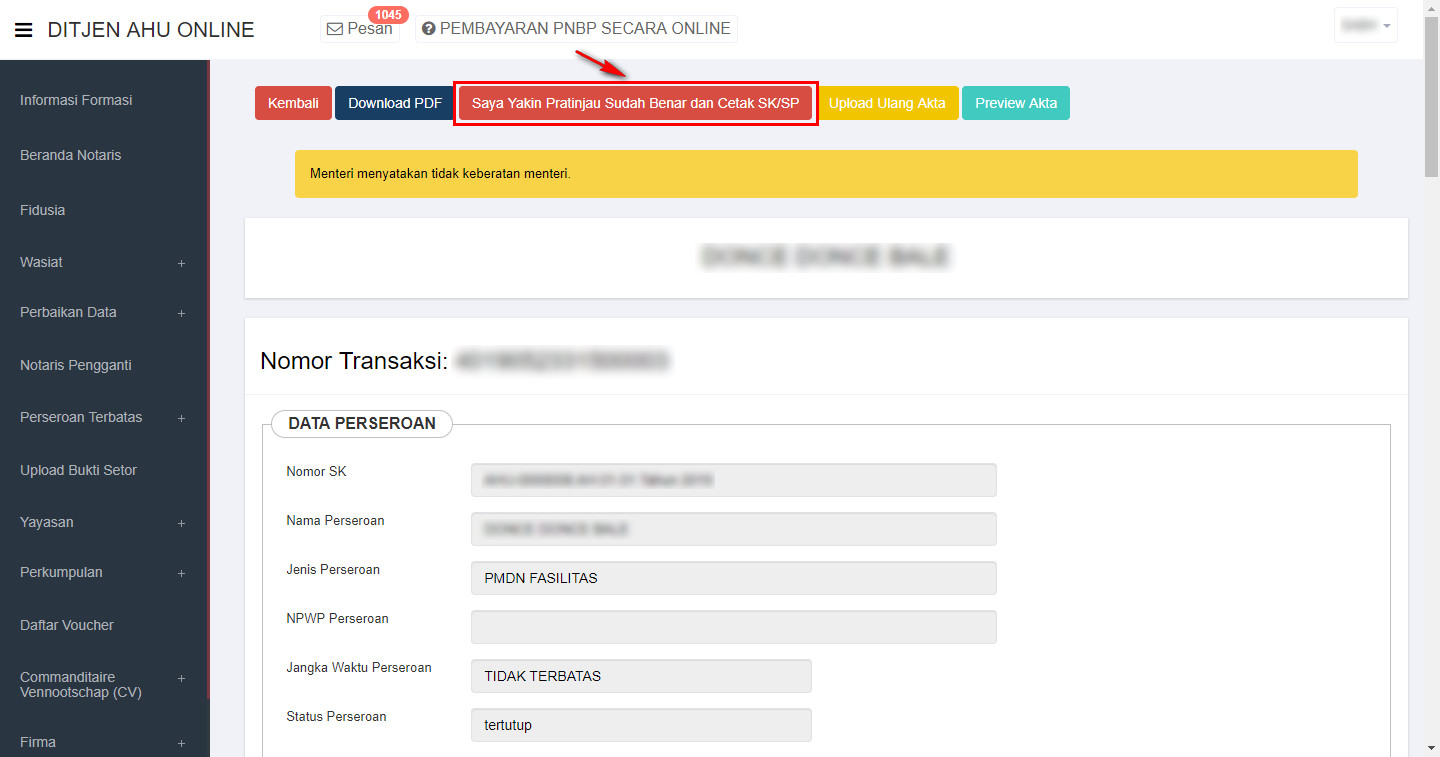Expand Perseroan Terbatas submenu plus icon
Screen dimensions: 1440x757
(181, 418)
